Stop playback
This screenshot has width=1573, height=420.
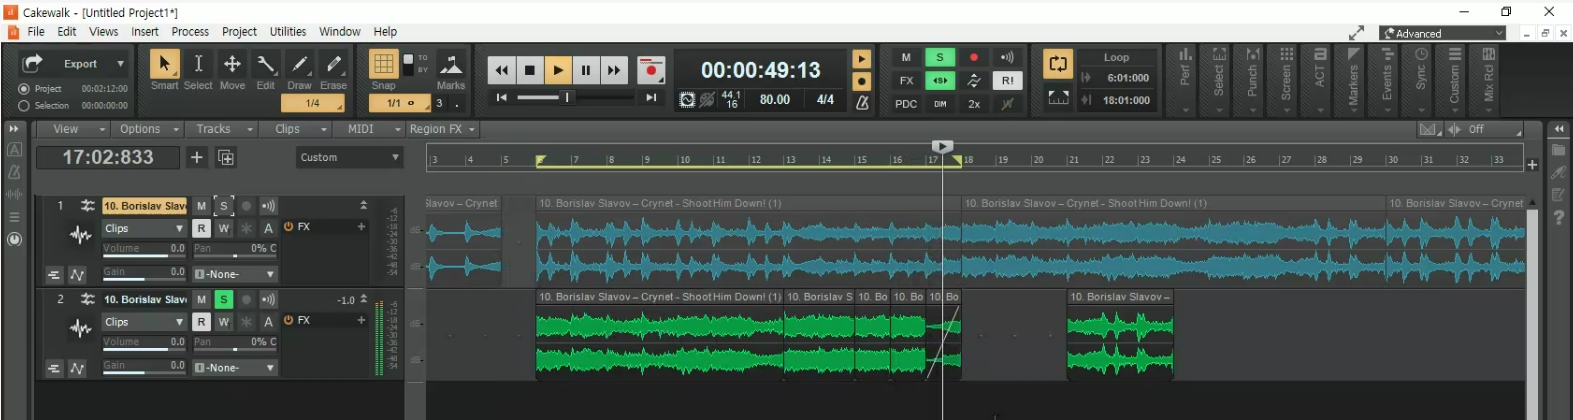click(x=530, y=70)
